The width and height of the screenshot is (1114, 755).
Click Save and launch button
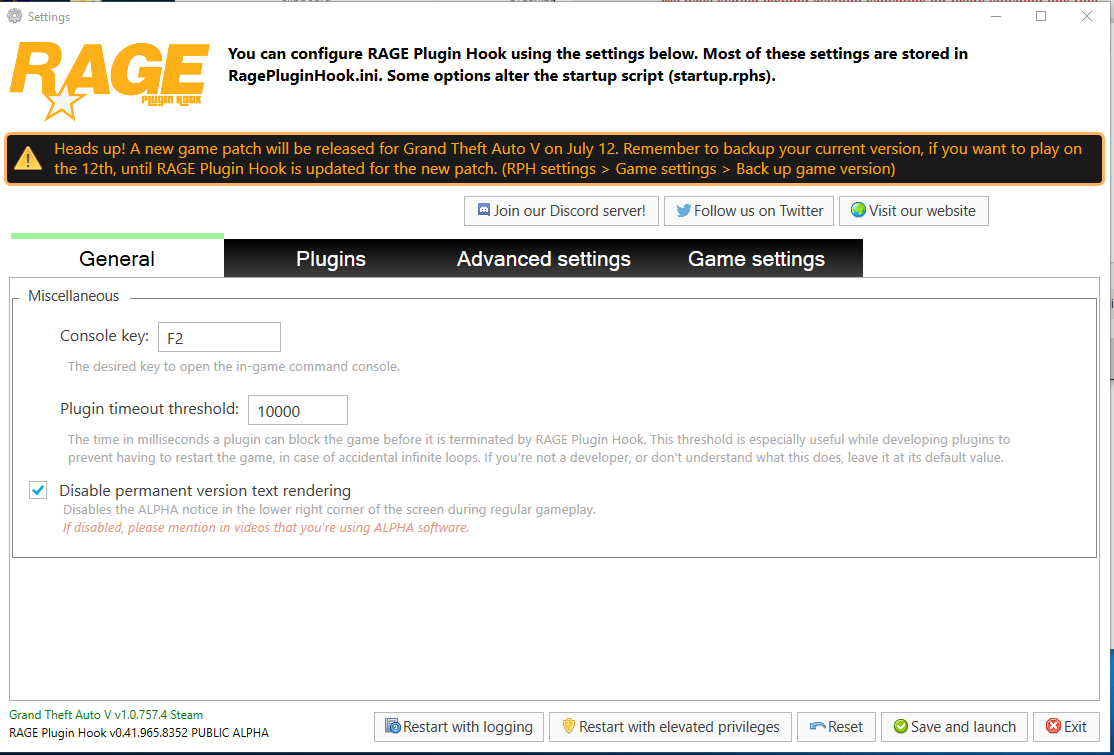click(x=954, y=727)
